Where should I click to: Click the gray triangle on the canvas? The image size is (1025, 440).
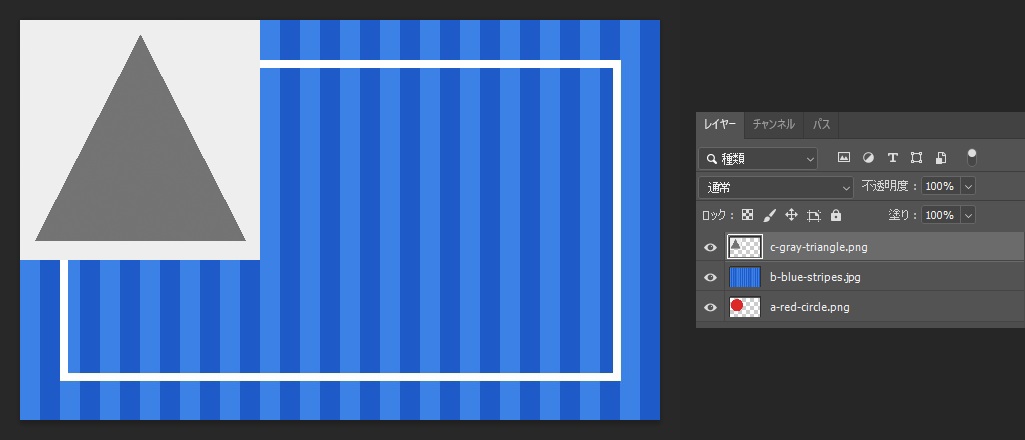(x=140, y=163)
